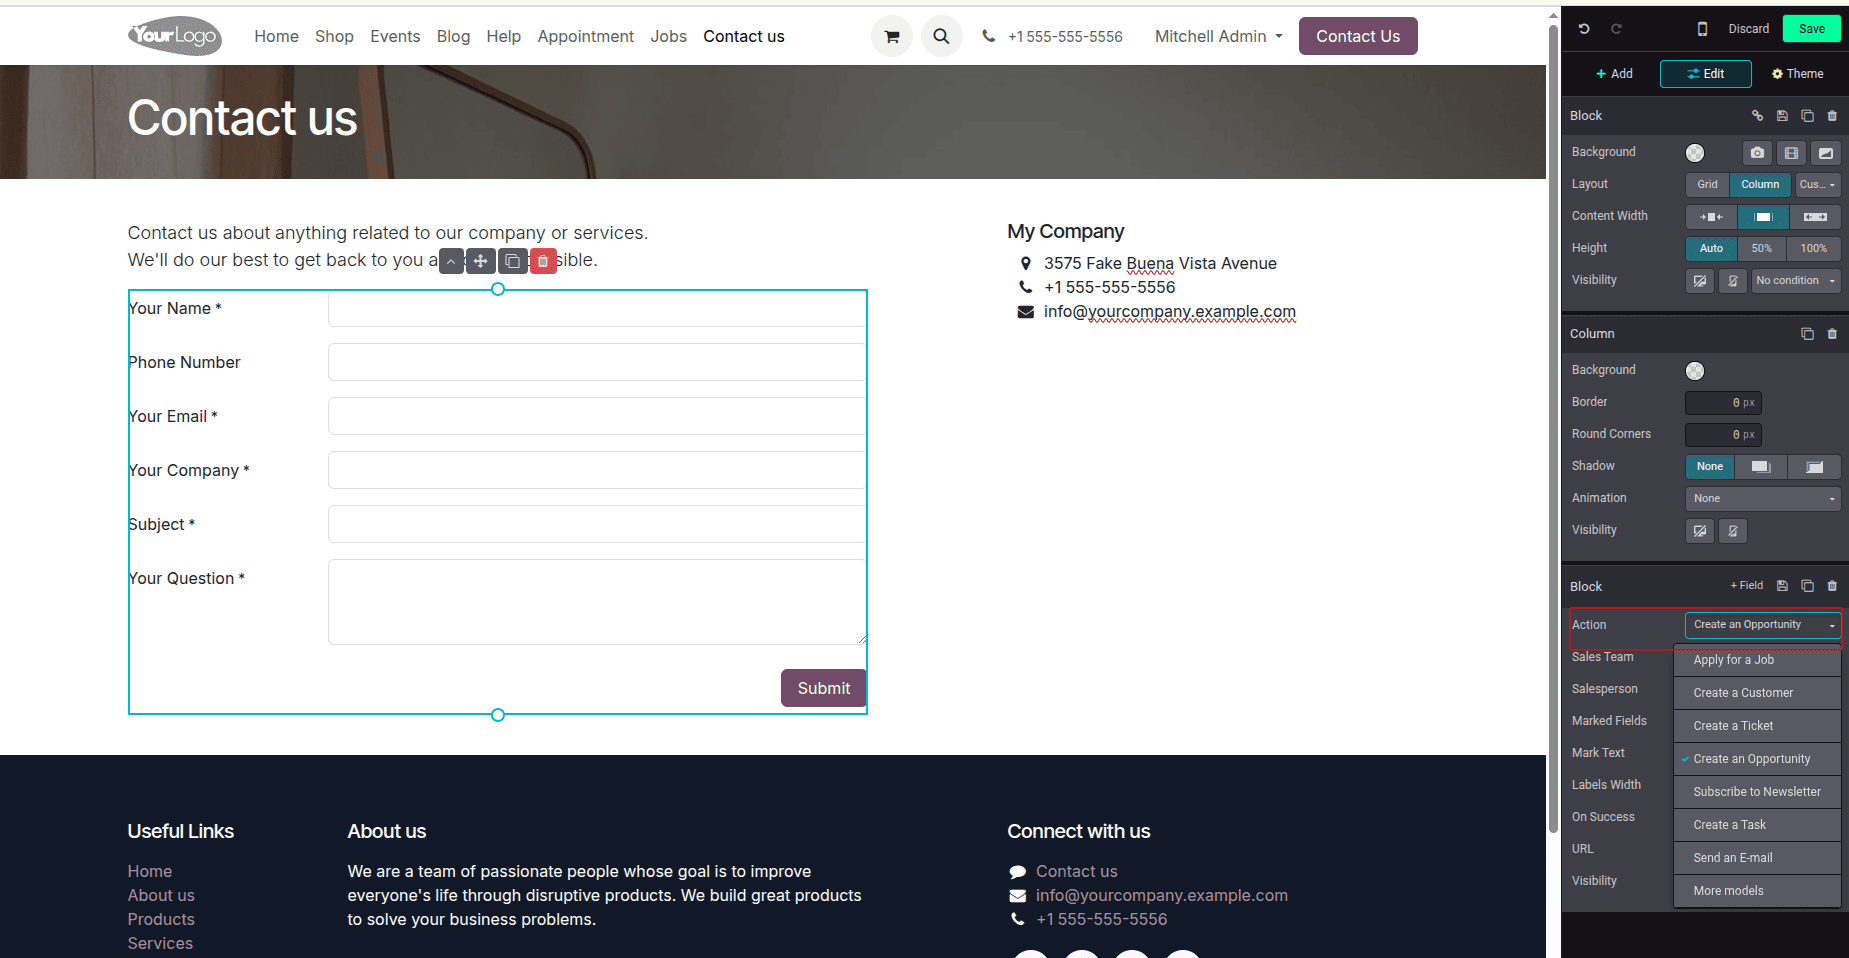
Task: Click the YourLogo site logo
Action: pyautogui.click(x=175, y=36)
